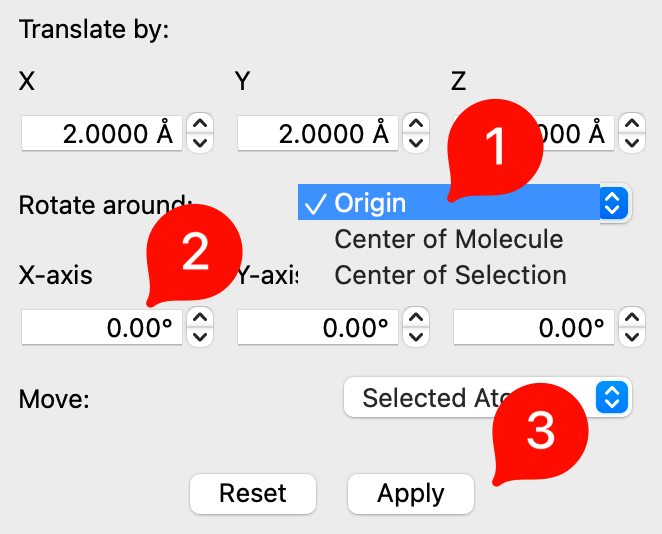
Task: Increase the X-axis rotation angle stepper
Action: [x=200, y=318]
